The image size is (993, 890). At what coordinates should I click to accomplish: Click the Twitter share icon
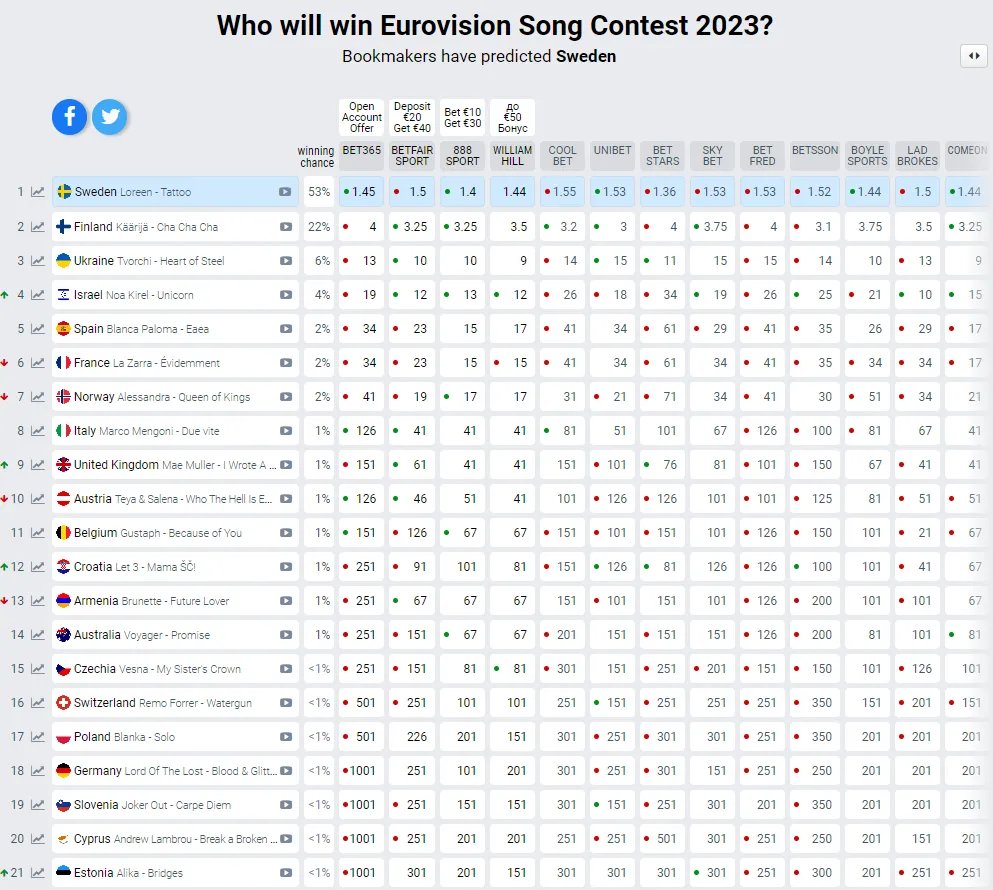coord(110,117)
